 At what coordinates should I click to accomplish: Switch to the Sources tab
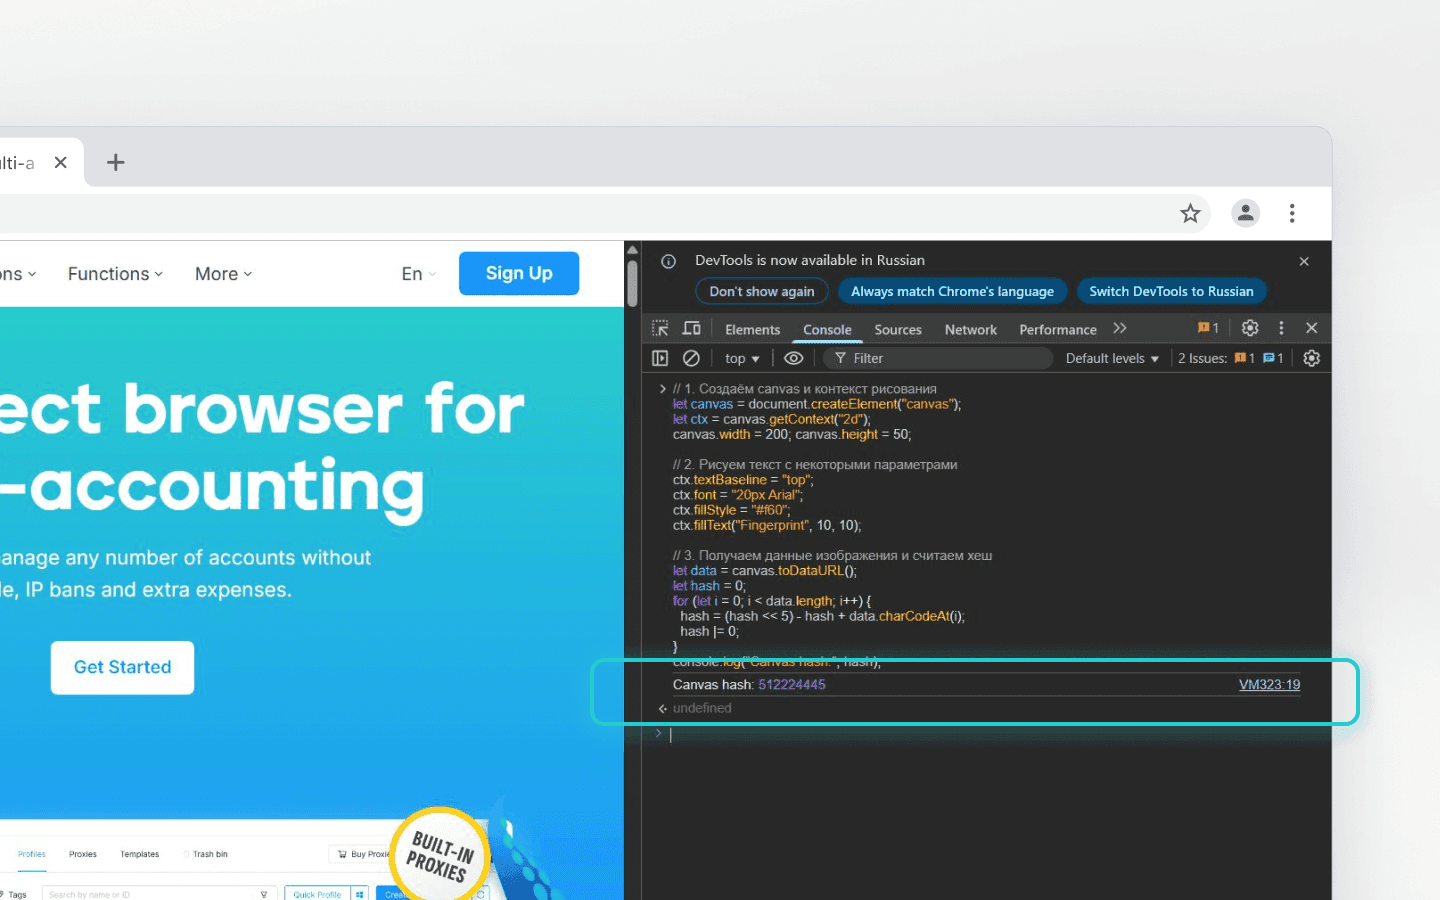[898, 330]
